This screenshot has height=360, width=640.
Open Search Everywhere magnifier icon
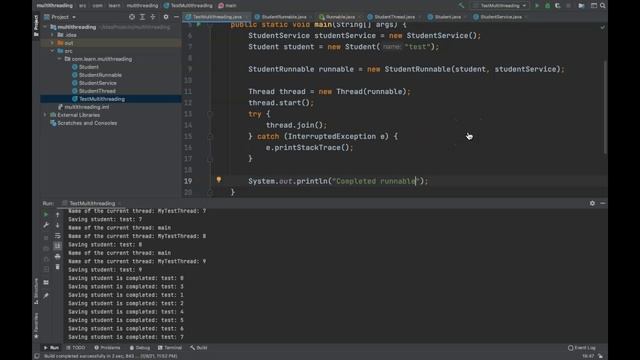pos(603,6)
